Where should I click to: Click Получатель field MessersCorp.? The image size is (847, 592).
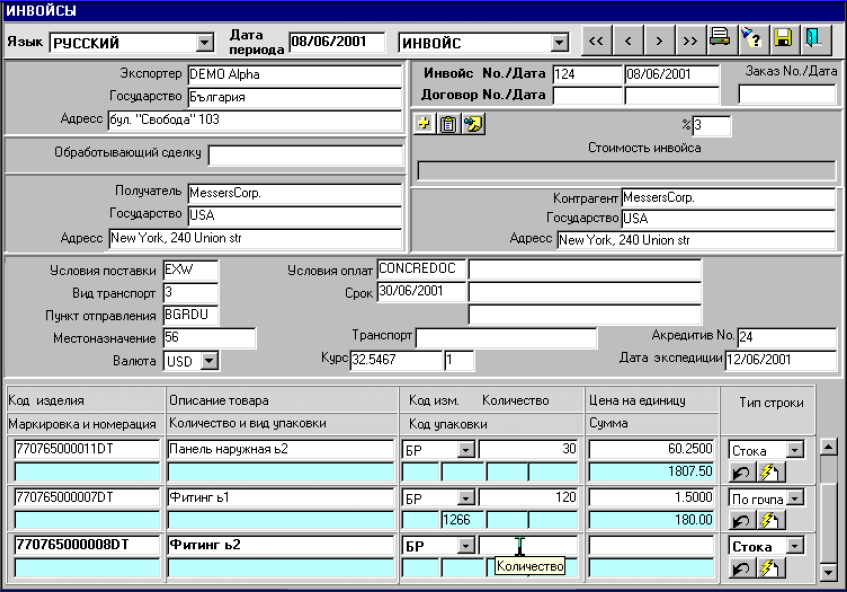(x=294, y=193)
